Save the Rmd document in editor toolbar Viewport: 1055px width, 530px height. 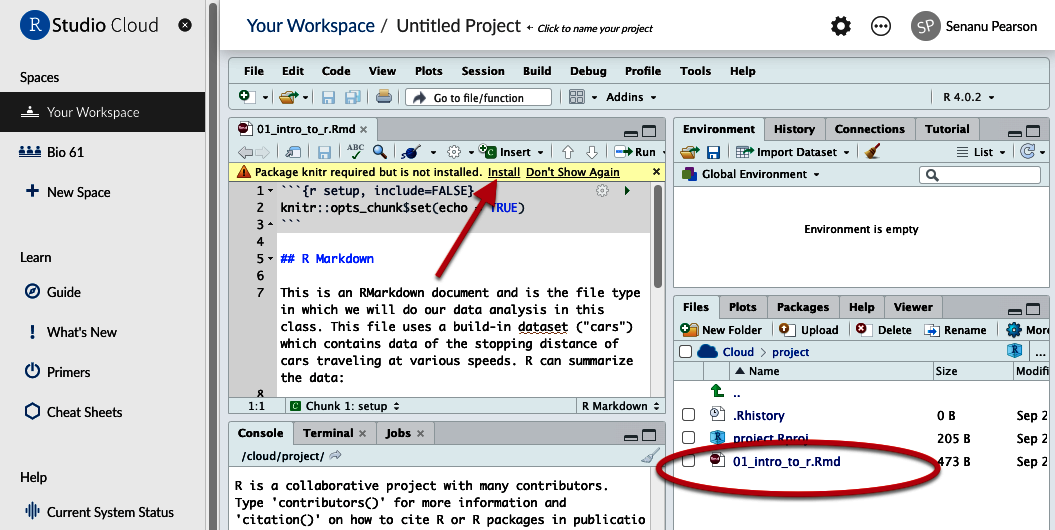pyautogui.click(x=324, y=152)
